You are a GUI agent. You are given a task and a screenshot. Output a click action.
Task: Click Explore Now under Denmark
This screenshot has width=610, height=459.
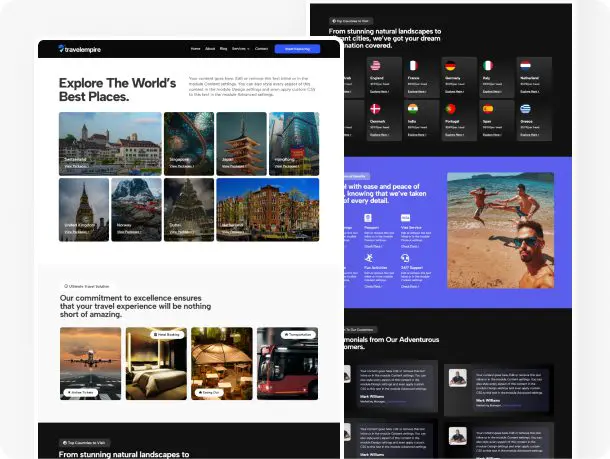pos(376,134)
